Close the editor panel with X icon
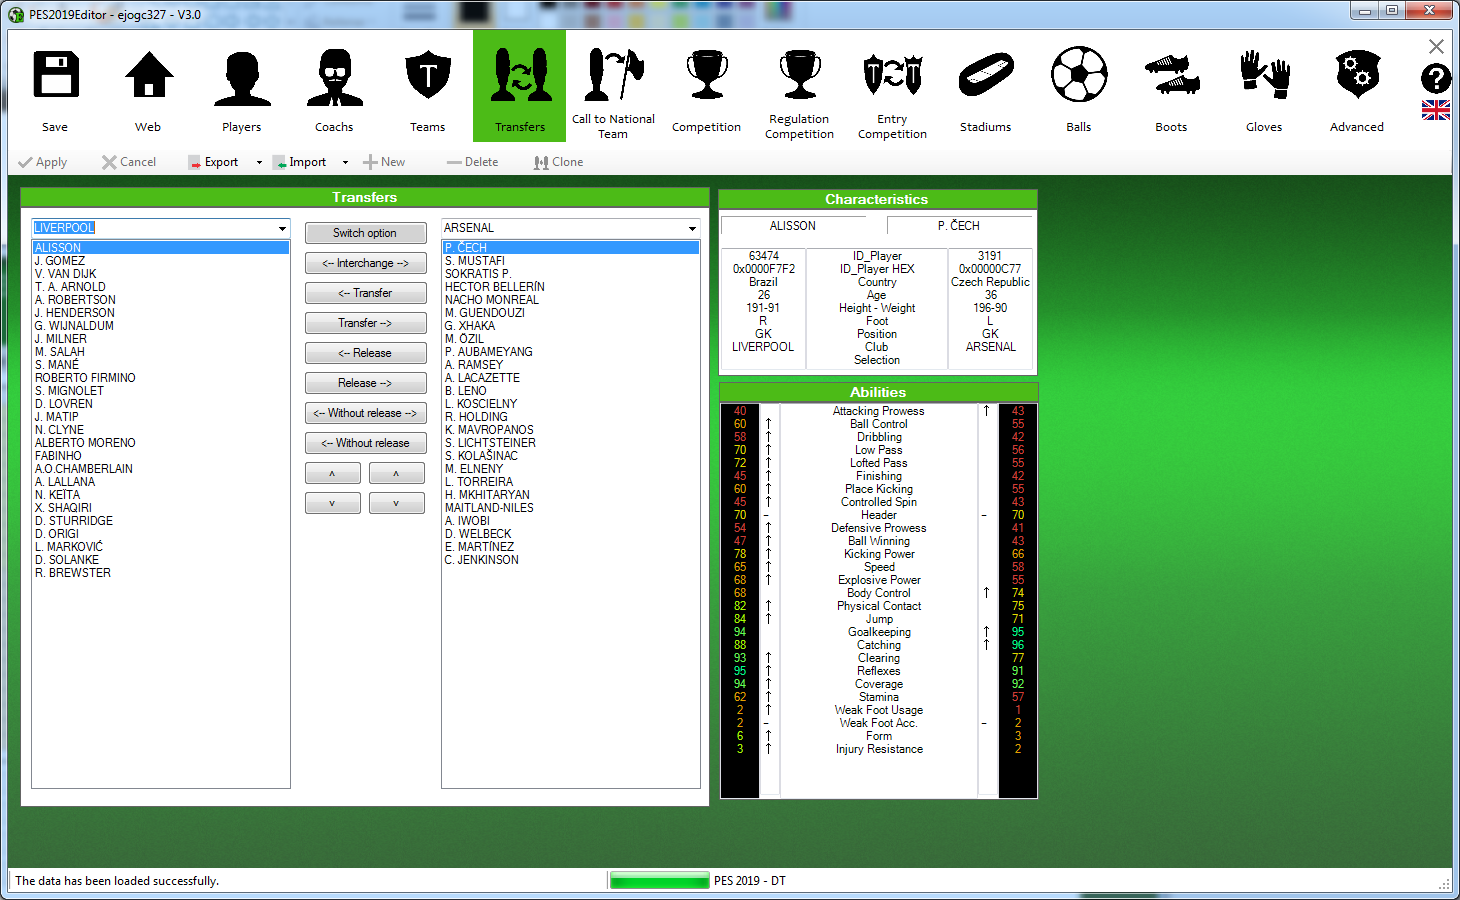The height and width of the screenshot is (900, 1460). [1436, 46]
